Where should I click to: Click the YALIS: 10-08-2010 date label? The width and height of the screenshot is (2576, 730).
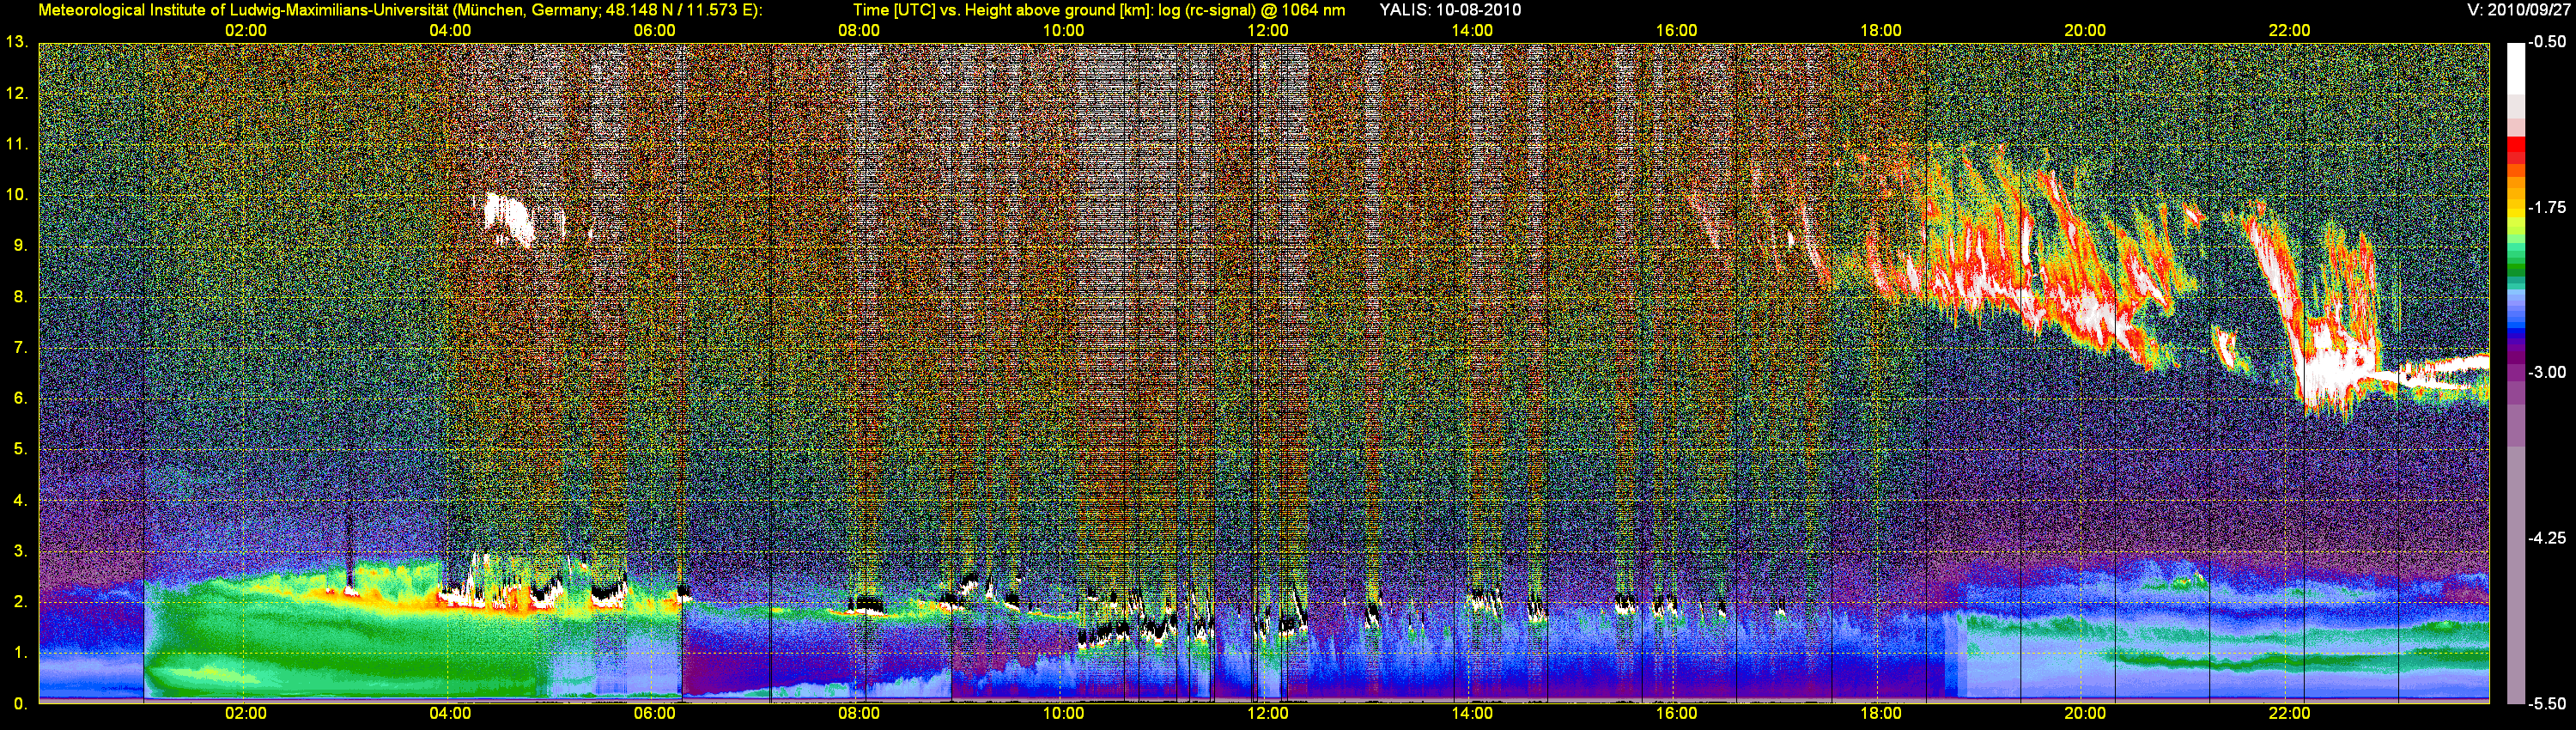click(1450, 10)
